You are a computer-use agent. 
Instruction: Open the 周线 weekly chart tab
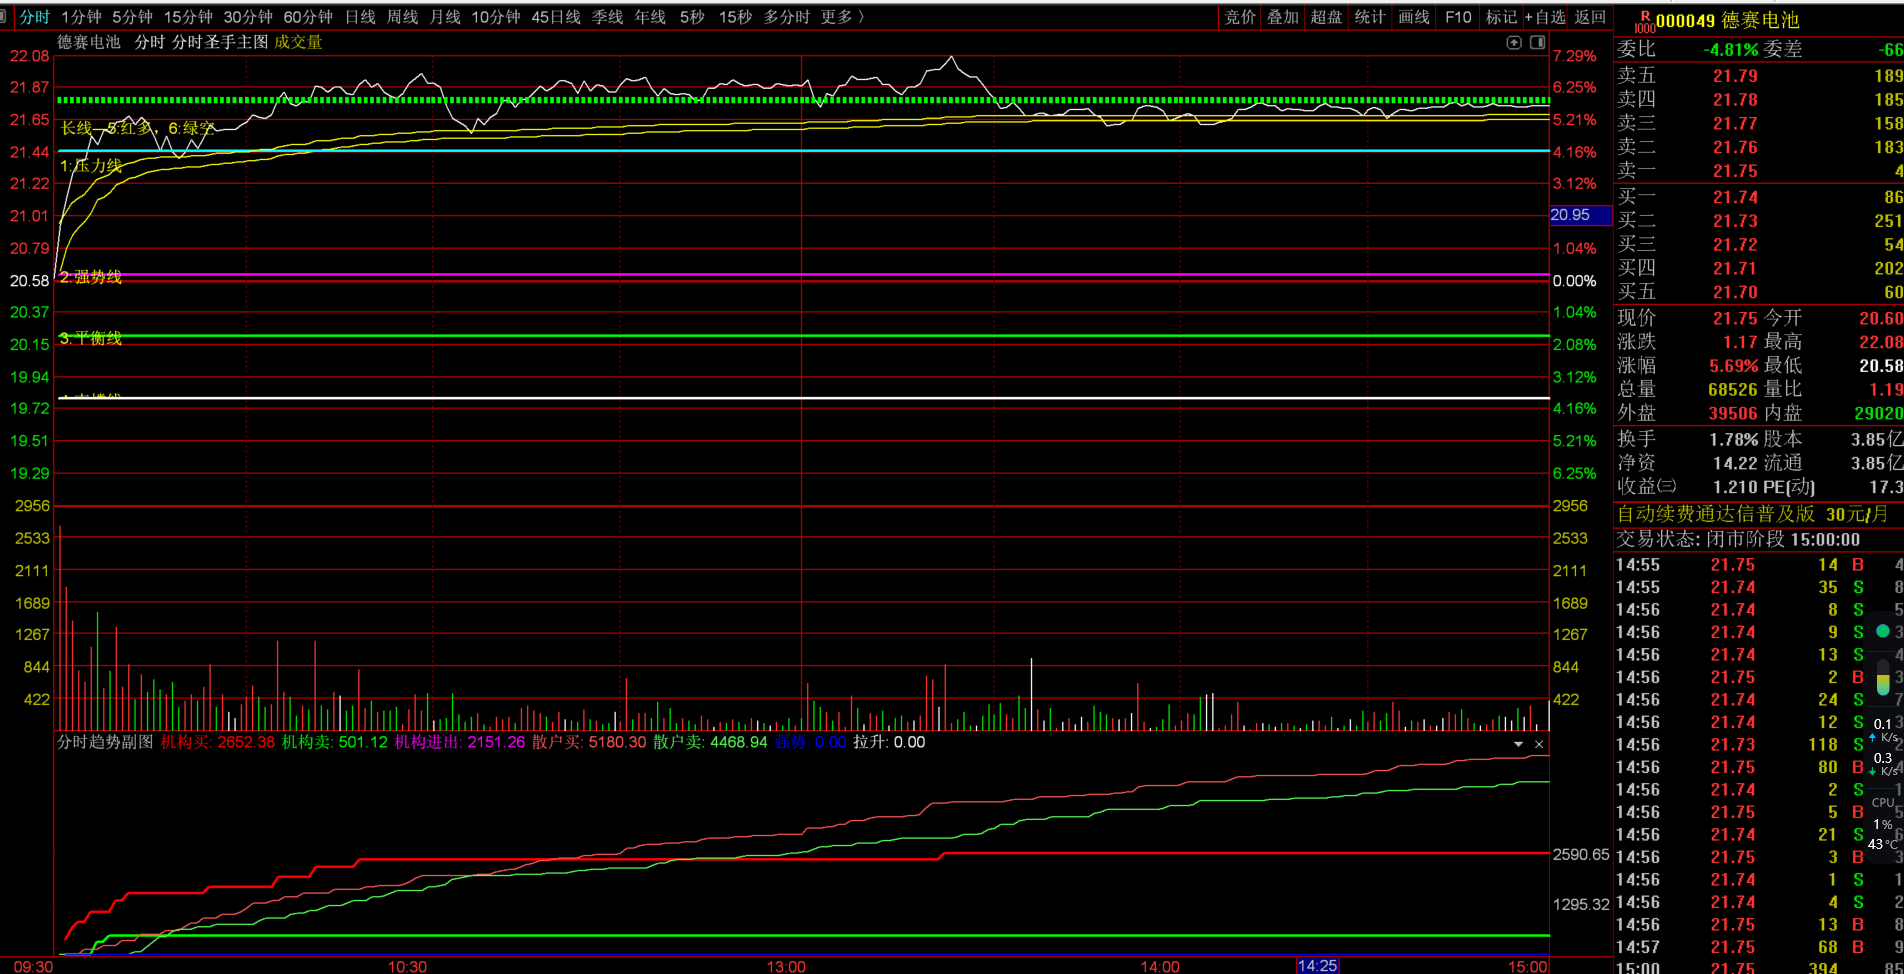point(402,17)
